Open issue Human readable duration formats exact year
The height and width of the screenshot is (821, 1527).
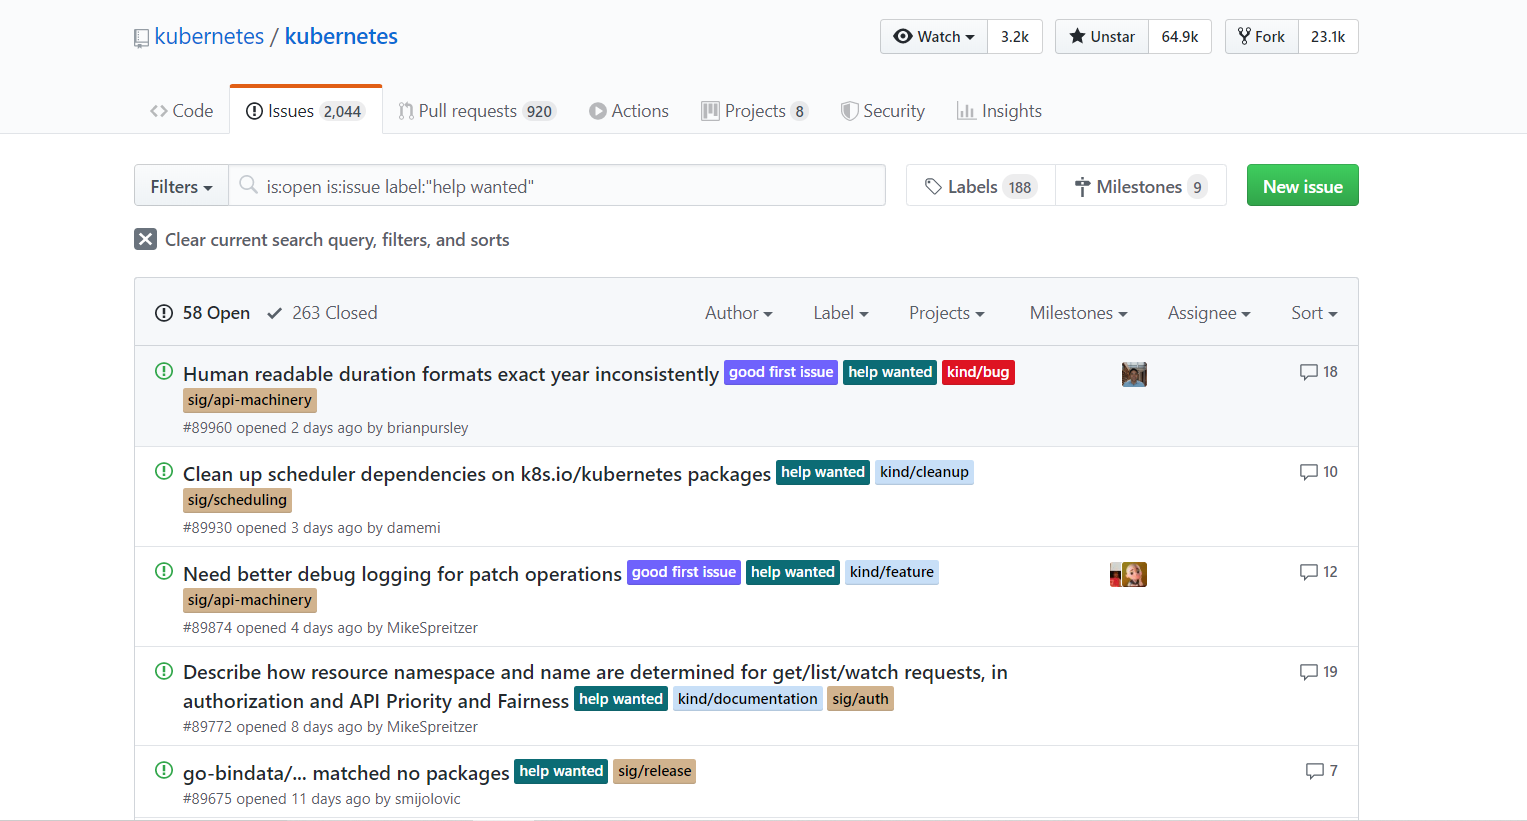pyautogui.click(x=451, y=374)
